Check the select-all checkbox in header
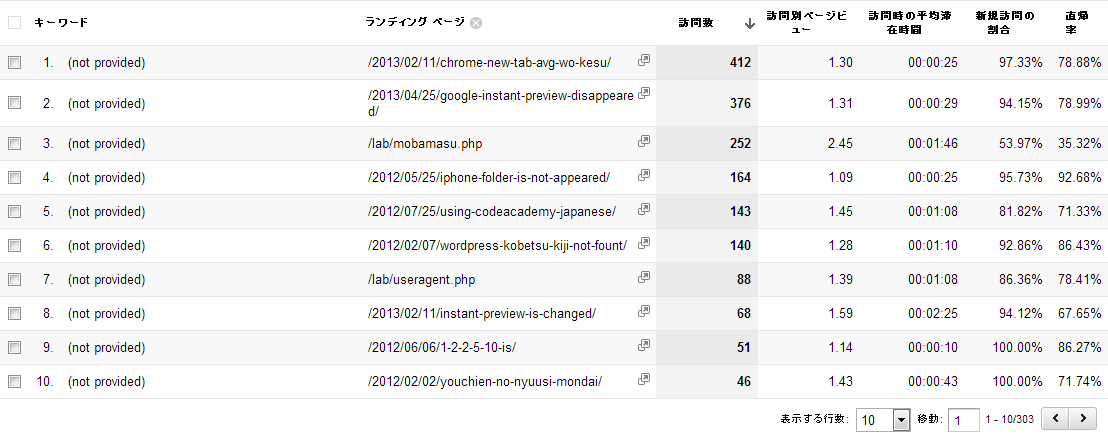The width and height of the screenshot is (1108, 435). click(x=14, y=23)
